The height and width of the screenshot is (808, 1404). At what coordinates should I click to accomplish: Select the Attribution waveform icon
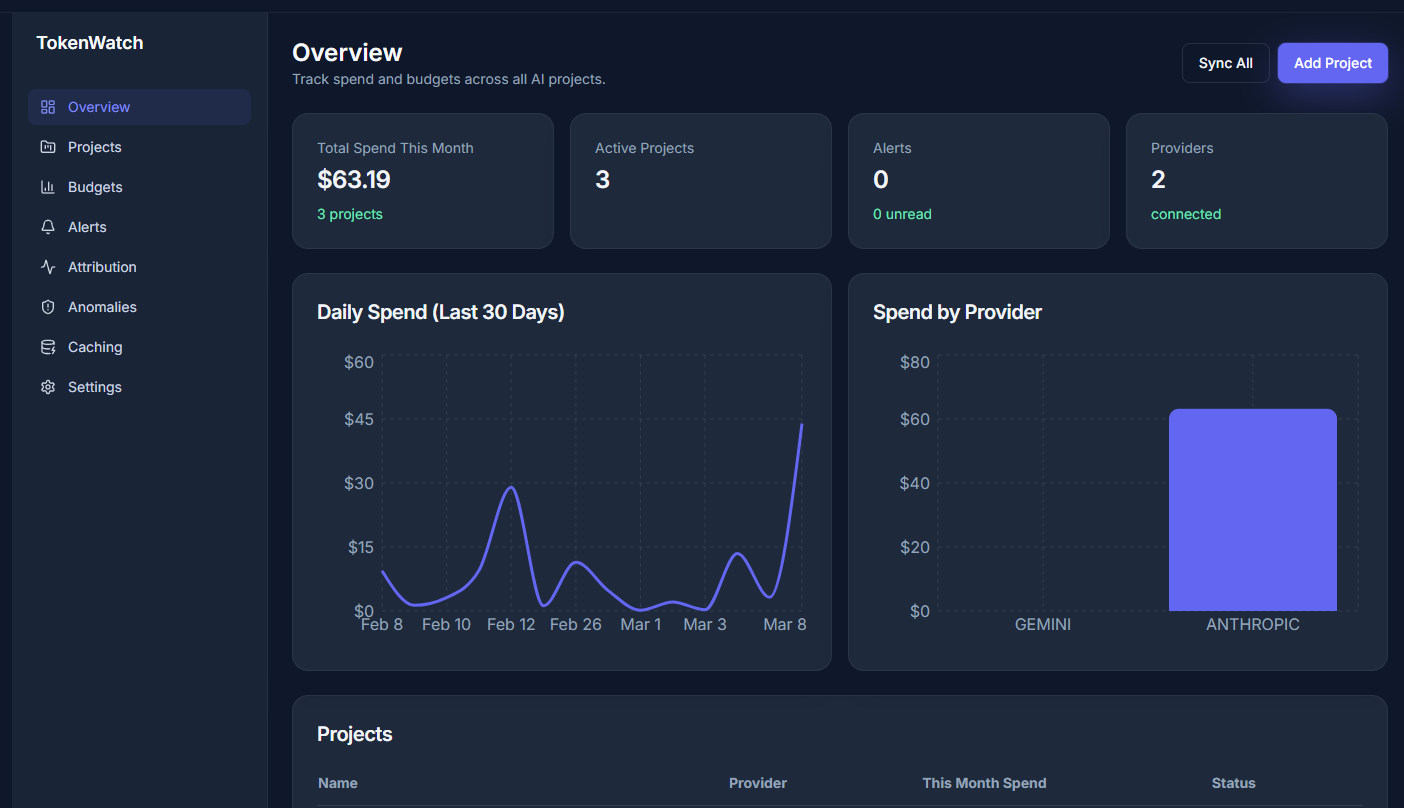point(48,266)
